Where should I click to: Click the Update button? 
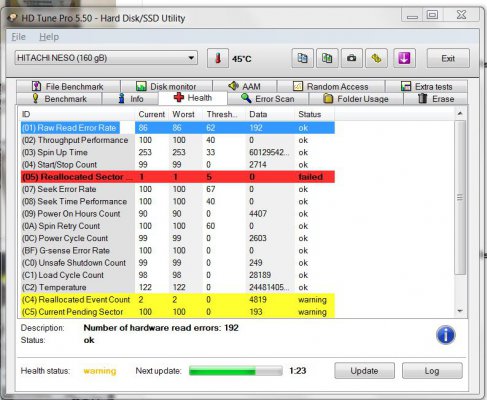[364, 371]
